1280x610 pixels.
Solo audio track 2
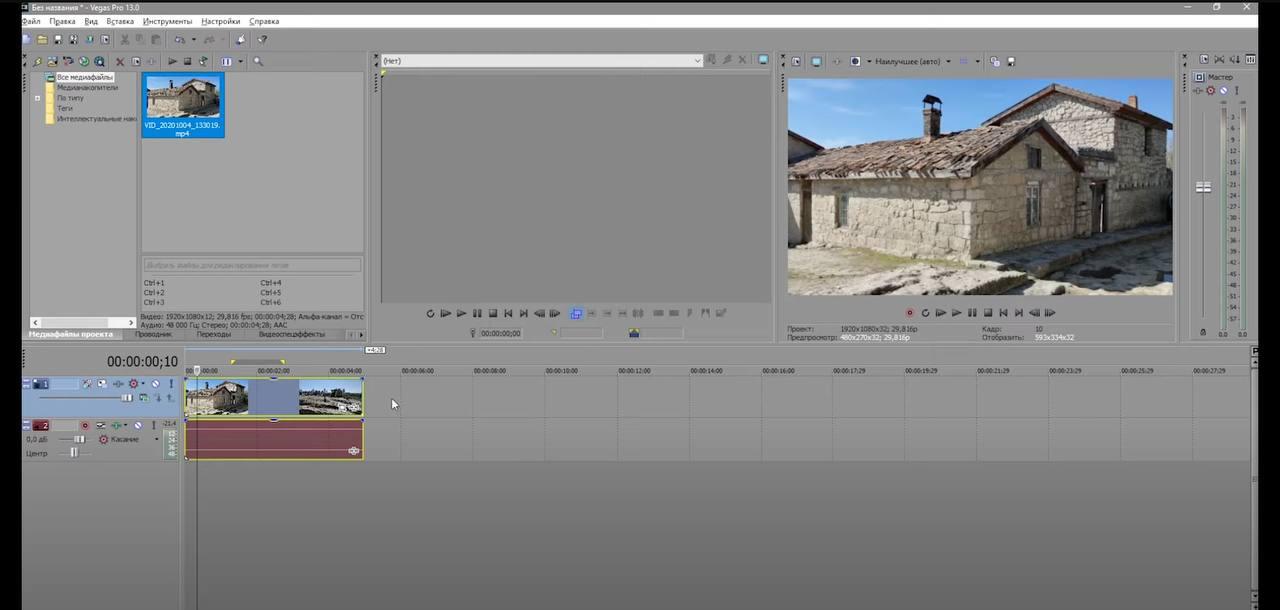coord(154,424)
